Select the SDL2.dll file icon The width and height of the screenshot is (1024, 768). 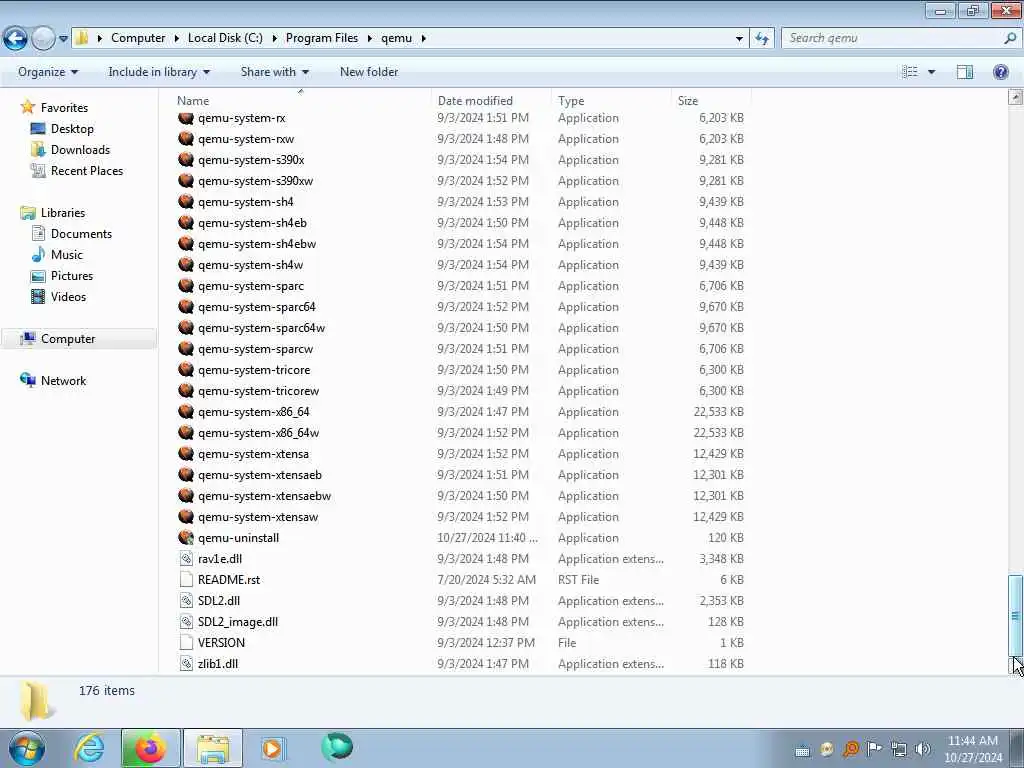coord(186,600)
